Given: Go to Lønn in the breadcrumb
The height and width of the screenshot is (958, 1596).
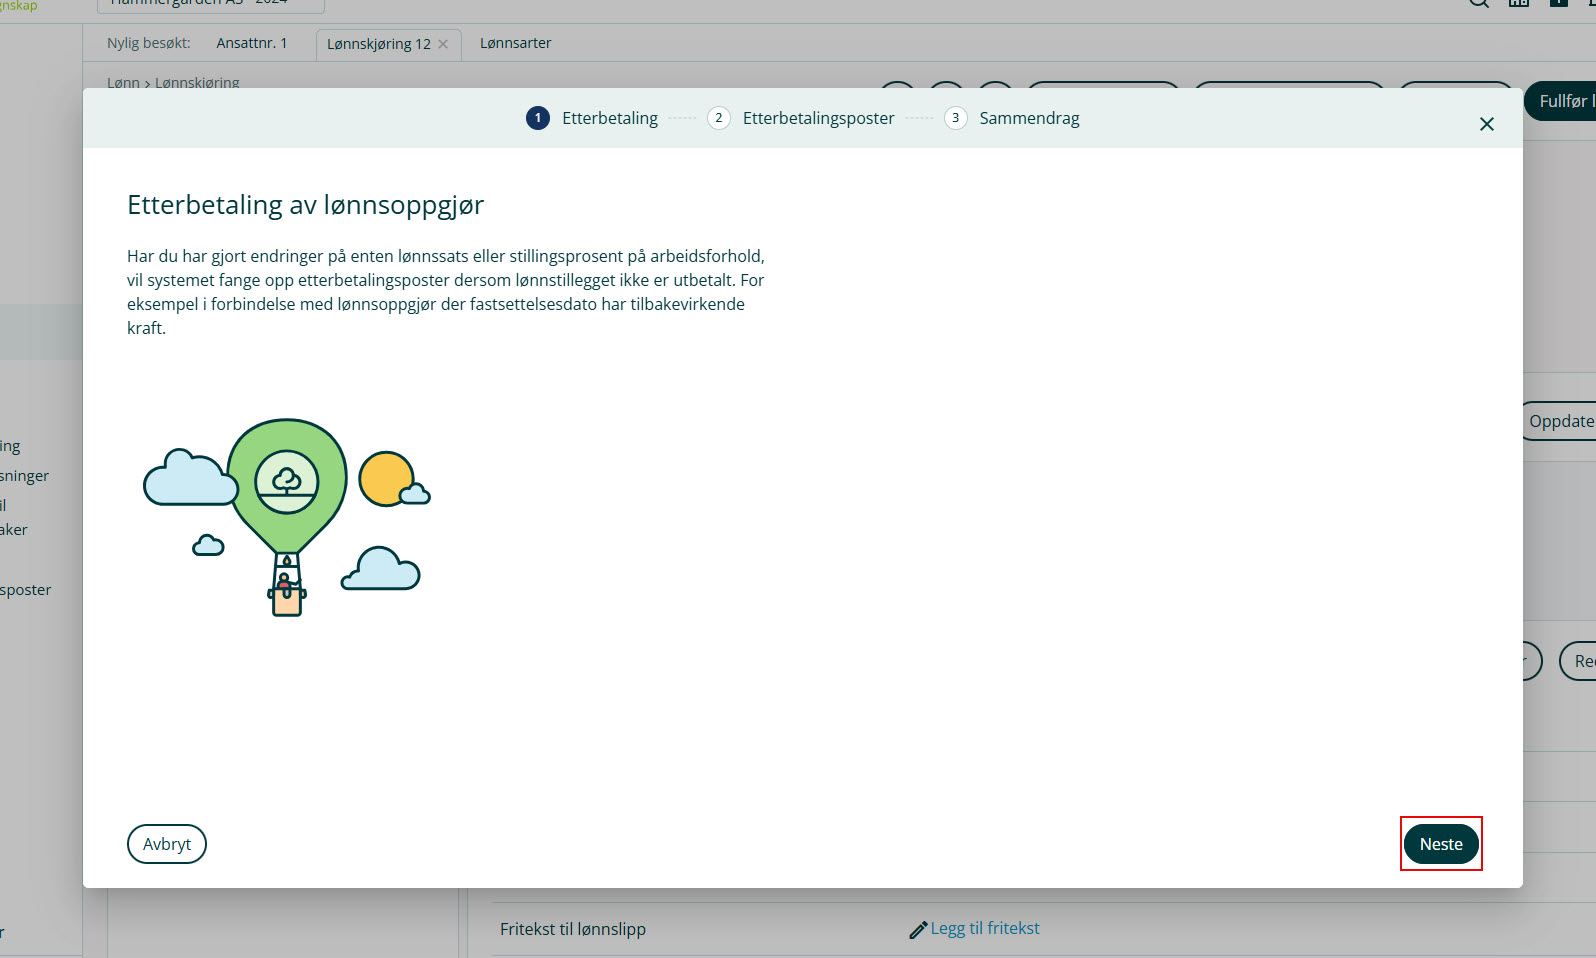Looking at the screenshot, I should pyautogui.click(x=123, y=83).
